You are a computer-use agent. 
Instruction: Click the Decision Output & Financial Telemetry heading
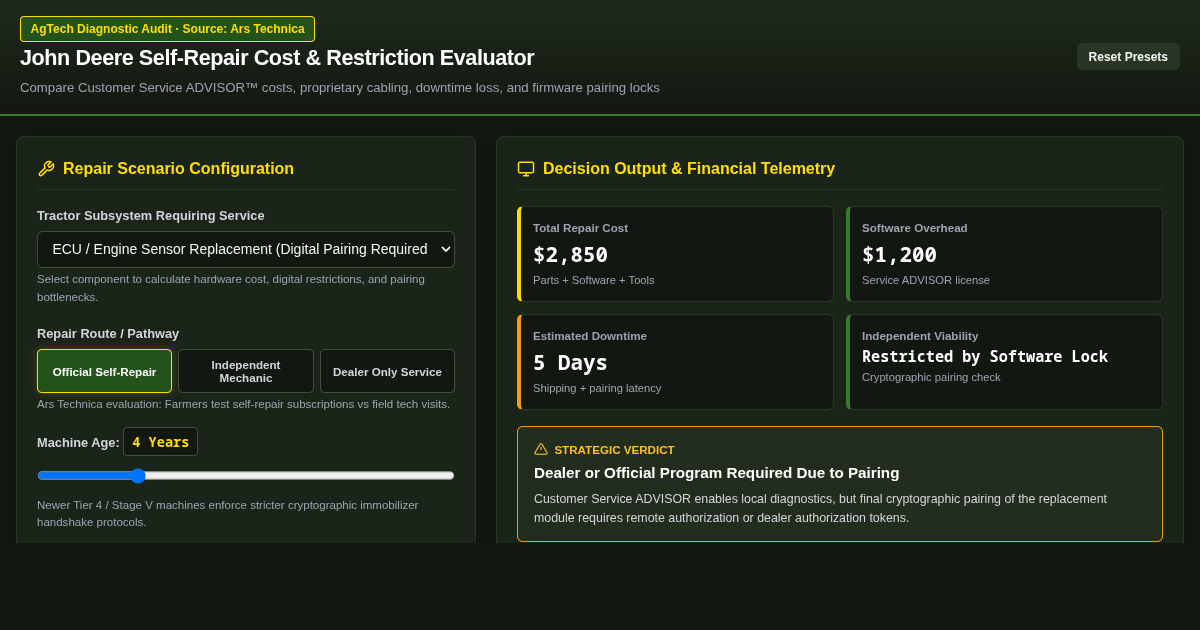pyautogui.click(x=689, y=169)
